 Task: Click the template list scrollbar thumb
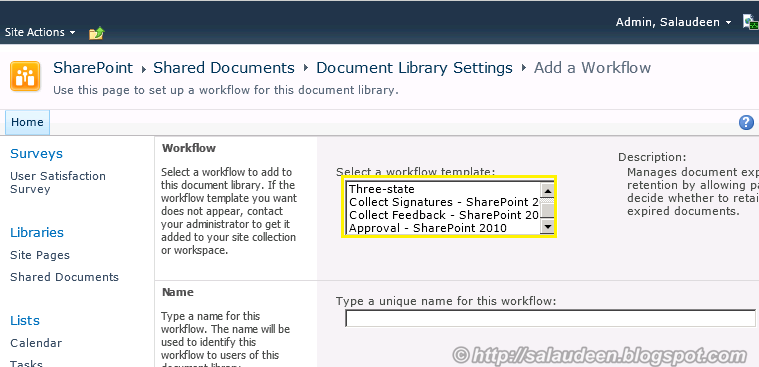point(547,210)
